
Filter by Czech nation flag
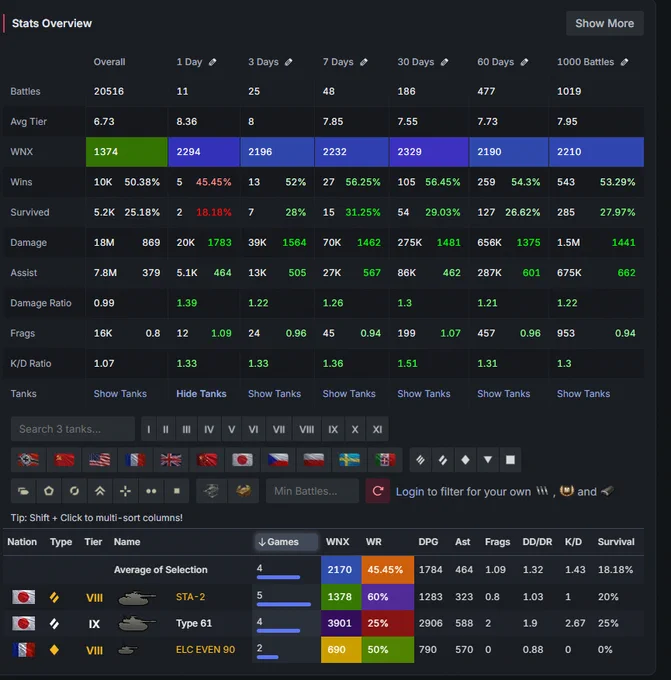click(x=278, y=460)
